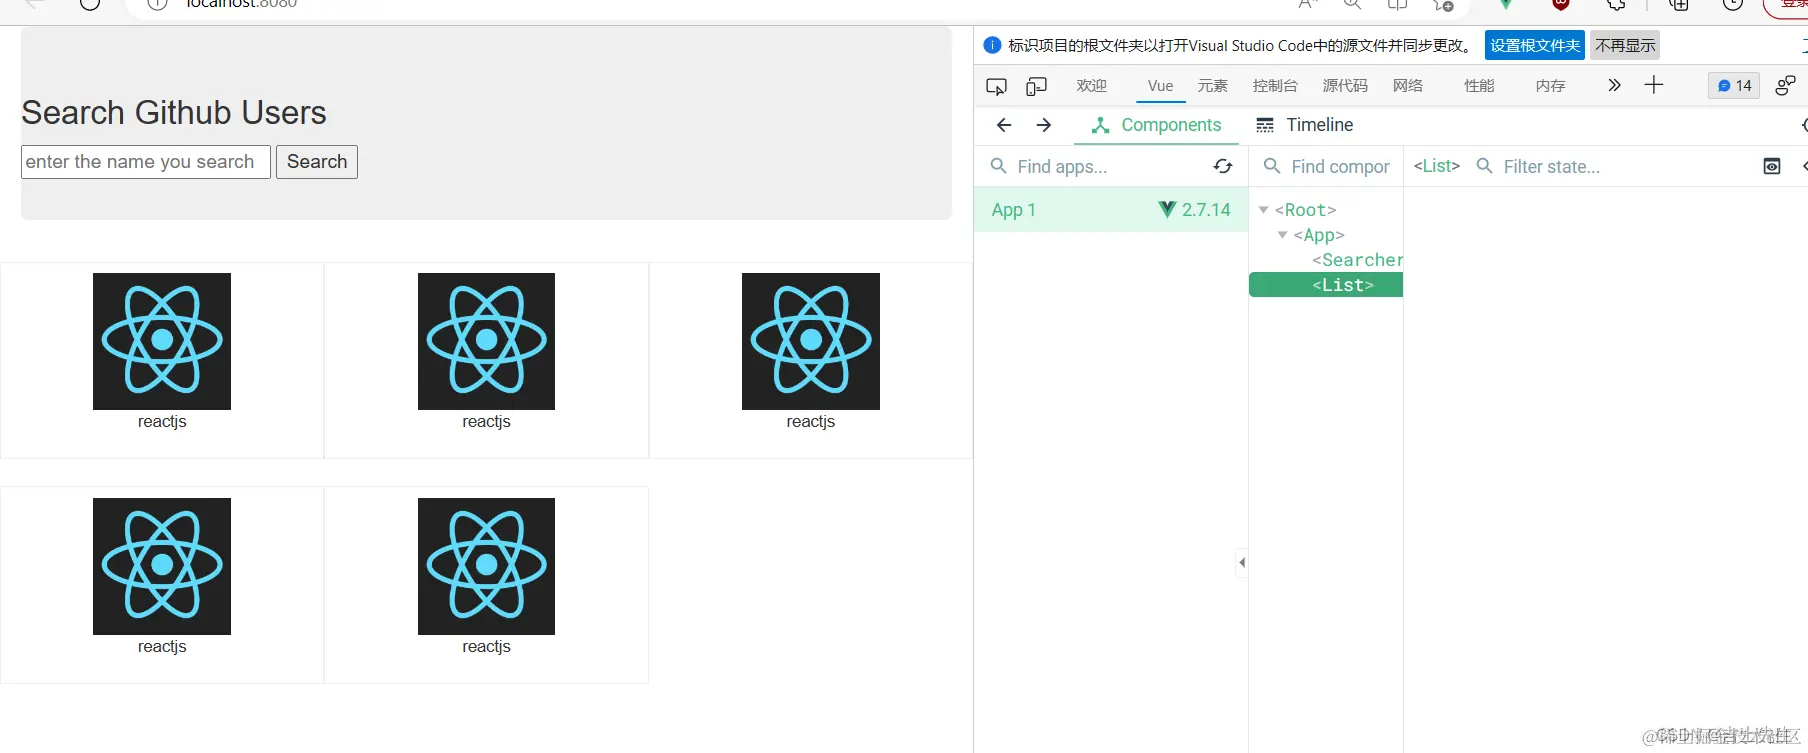Screen dimensions: 1808x753
Task: Go forward with Vue devtools right arrow
Action: click(1043, 125)
